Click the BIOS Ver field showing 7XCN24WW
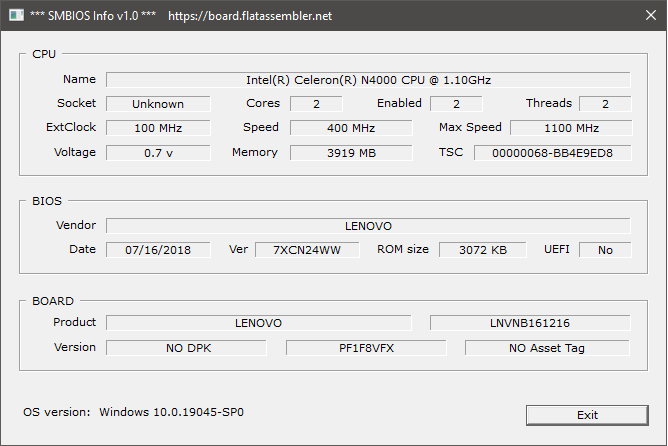 point(307,250)
